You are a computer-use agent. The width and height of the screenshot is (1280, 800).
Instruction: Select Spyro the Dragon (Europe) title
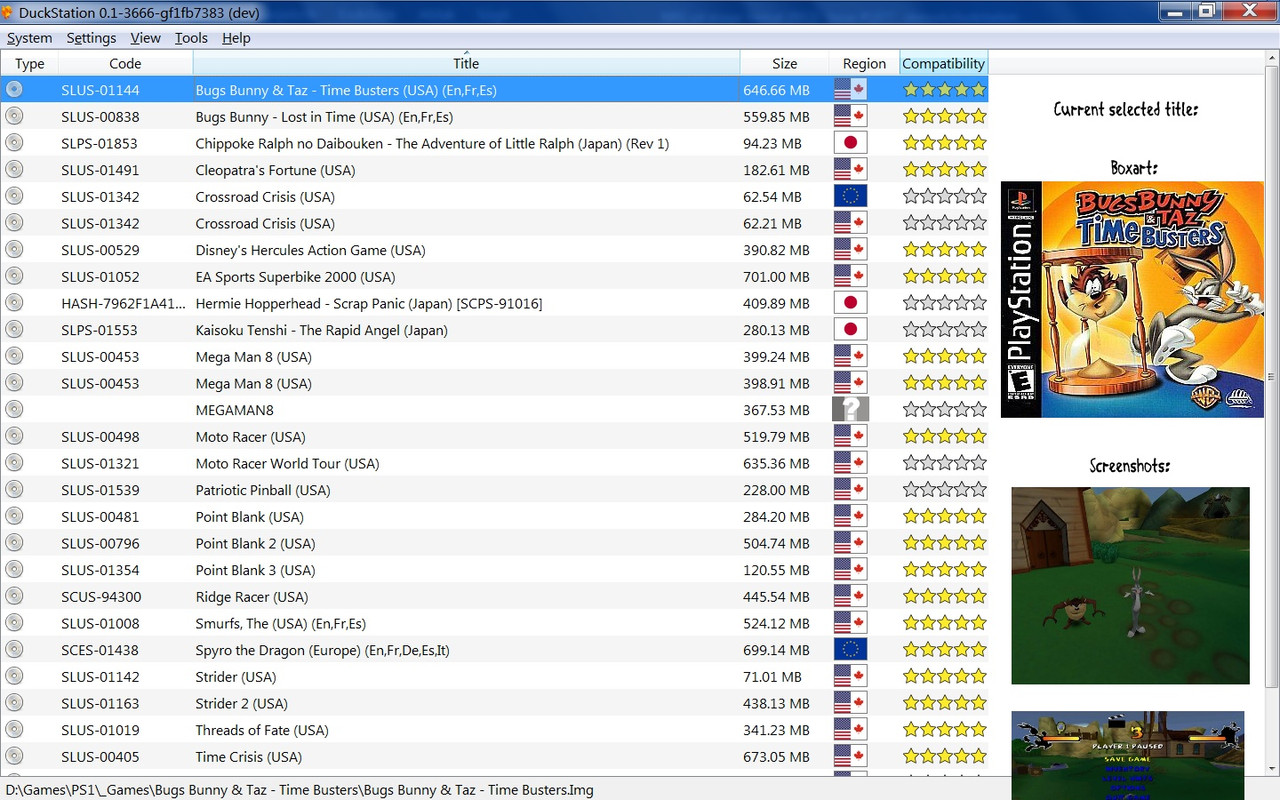coord(322,650)
